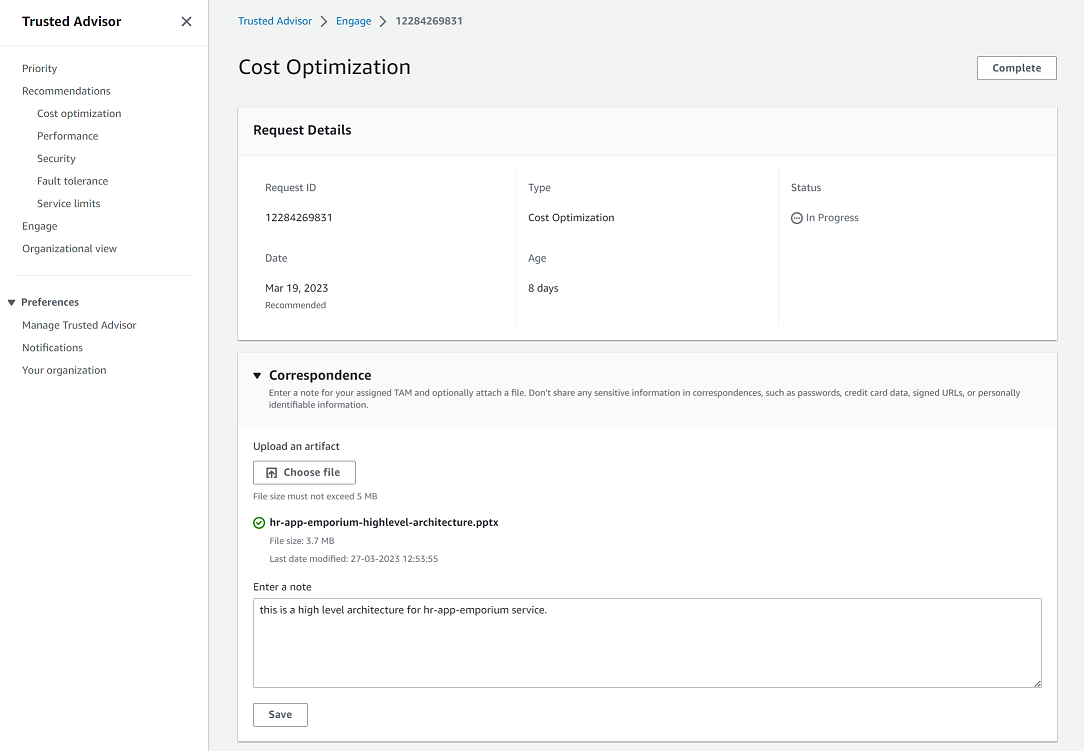
Task: Open Engage in the sidebar
Action: pyautogui.click(x=39, y=226)
